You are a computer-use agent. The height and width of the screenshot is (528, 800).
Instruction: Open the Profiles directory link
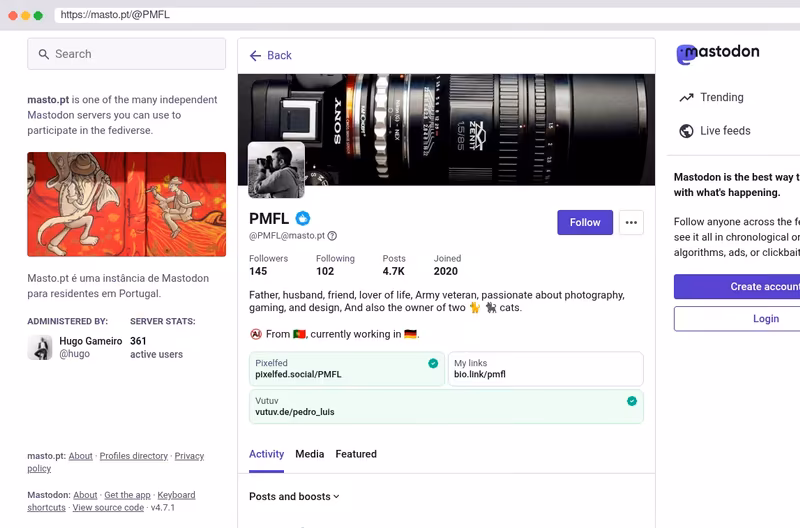pyautogui.click(x=134, y=456)
